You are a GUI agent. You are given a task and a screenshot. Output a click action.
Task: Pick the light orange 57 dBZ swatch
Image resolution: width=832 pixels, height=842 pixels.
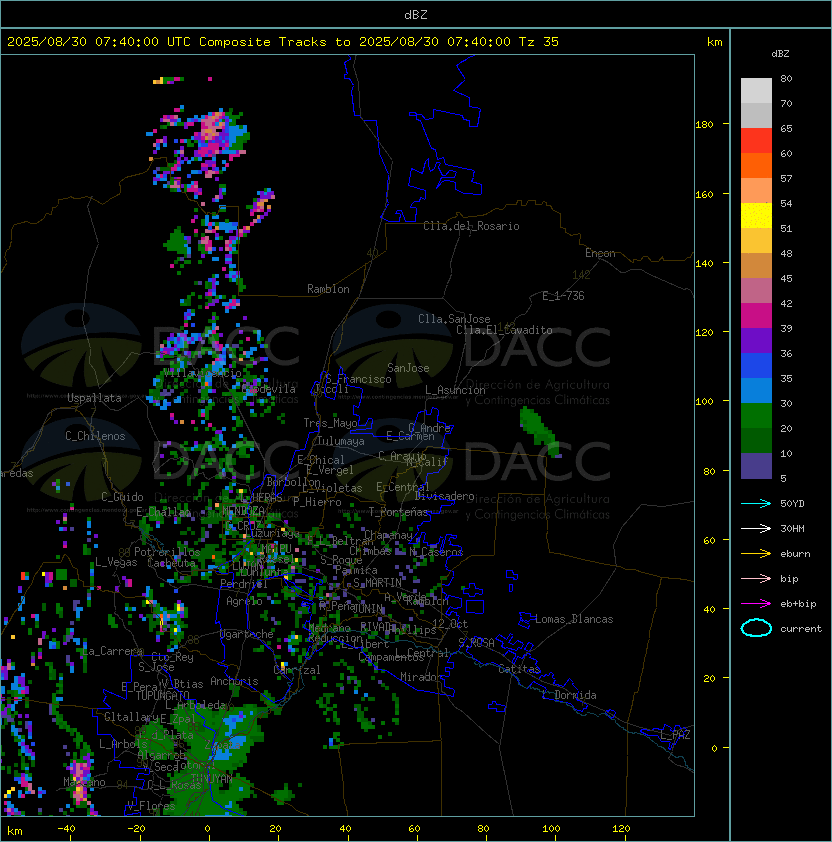(x=756, y=191)
